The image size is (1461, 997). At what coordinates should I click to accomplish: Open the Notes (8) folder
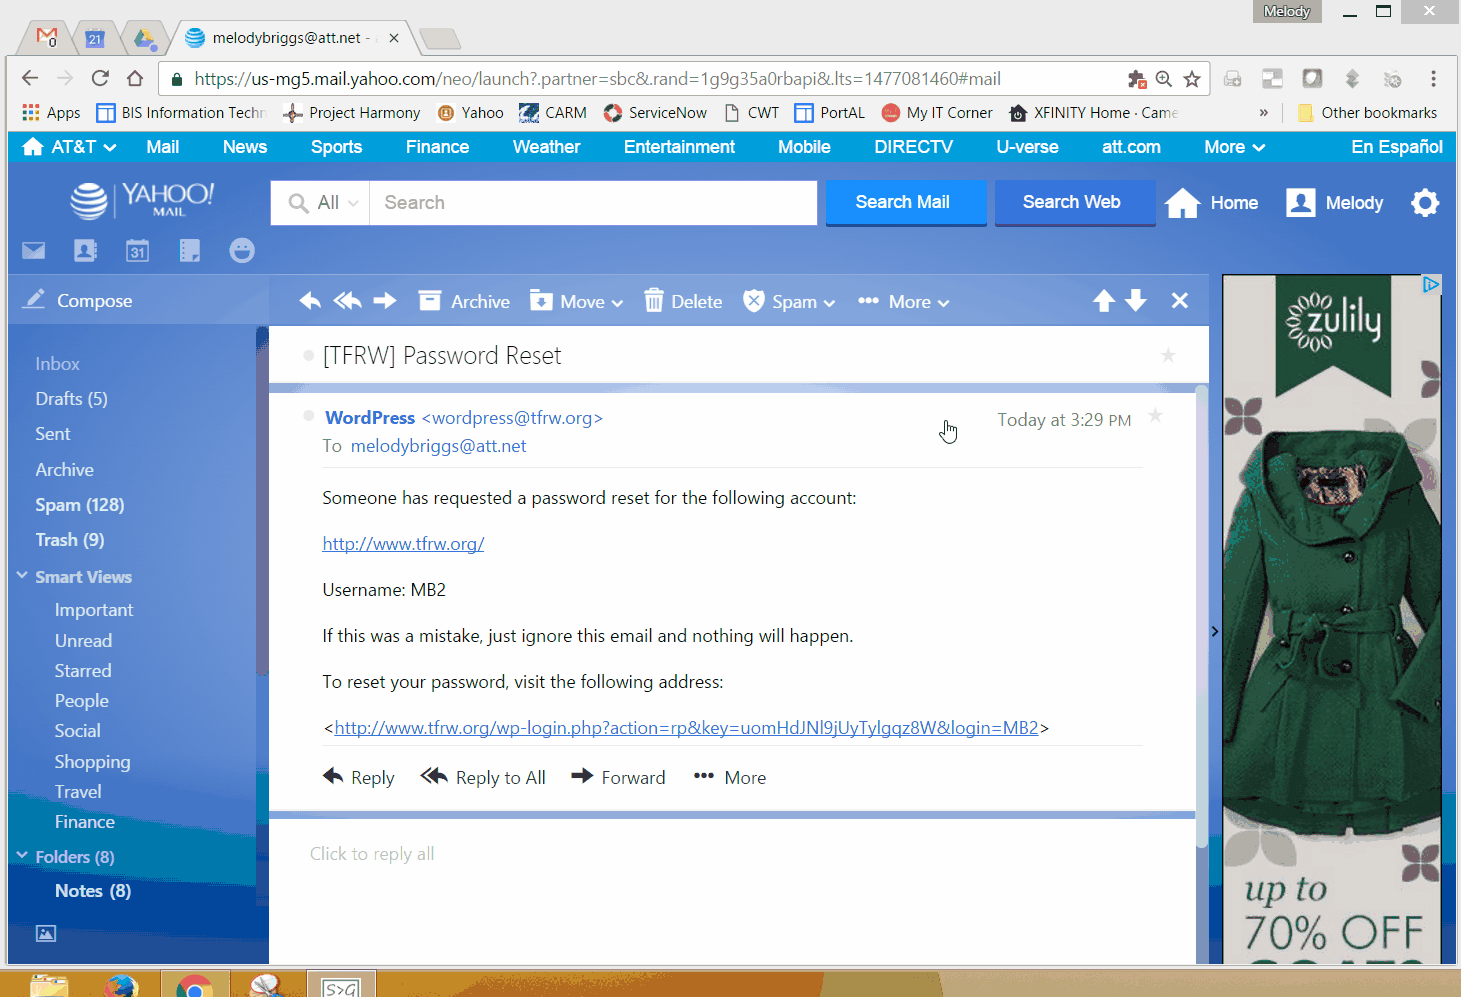pos(93,891)
